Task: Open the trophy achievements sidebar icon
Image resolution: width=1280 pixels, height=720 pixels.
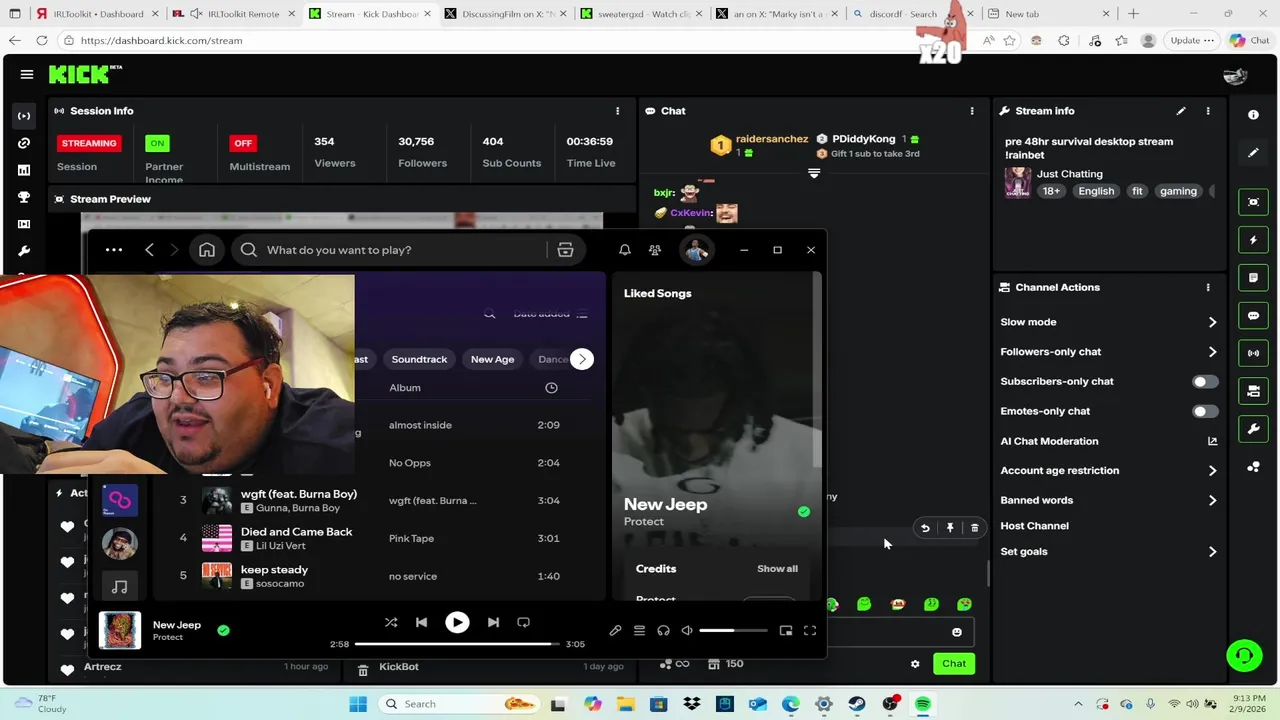Action: 24,197
